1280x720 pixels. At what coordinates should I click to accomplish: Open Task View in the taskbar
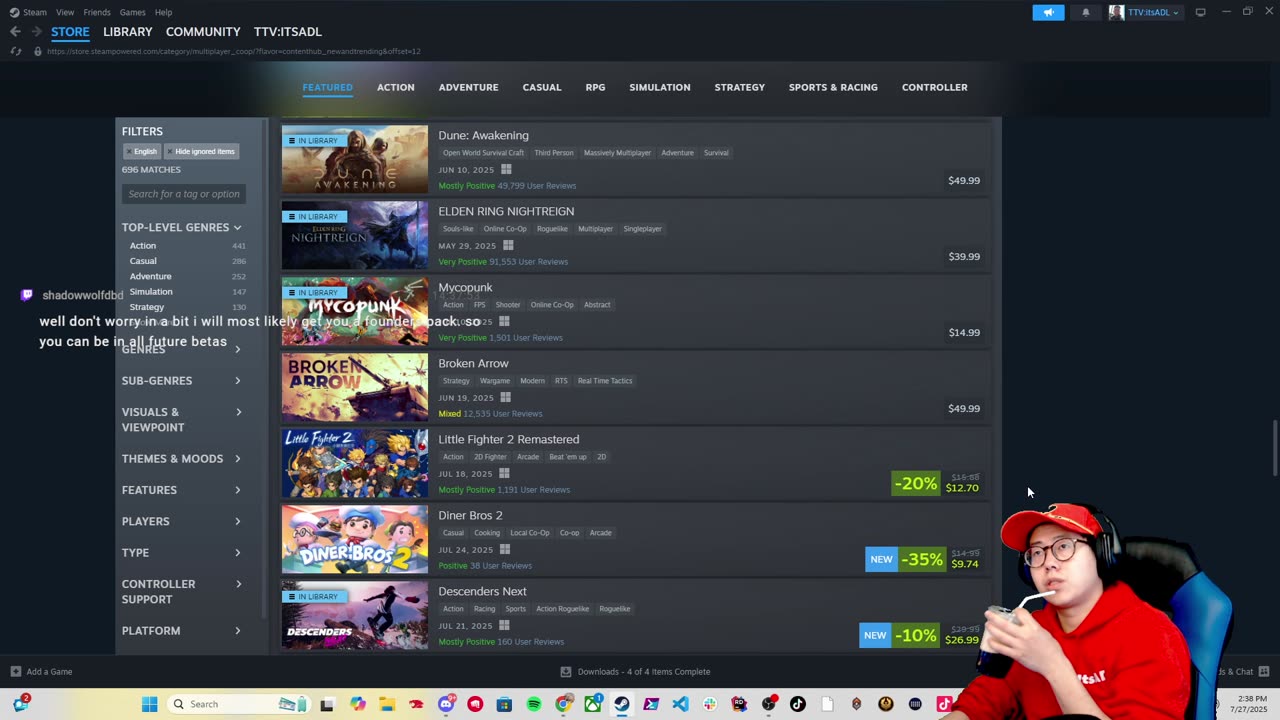point(327,704)
